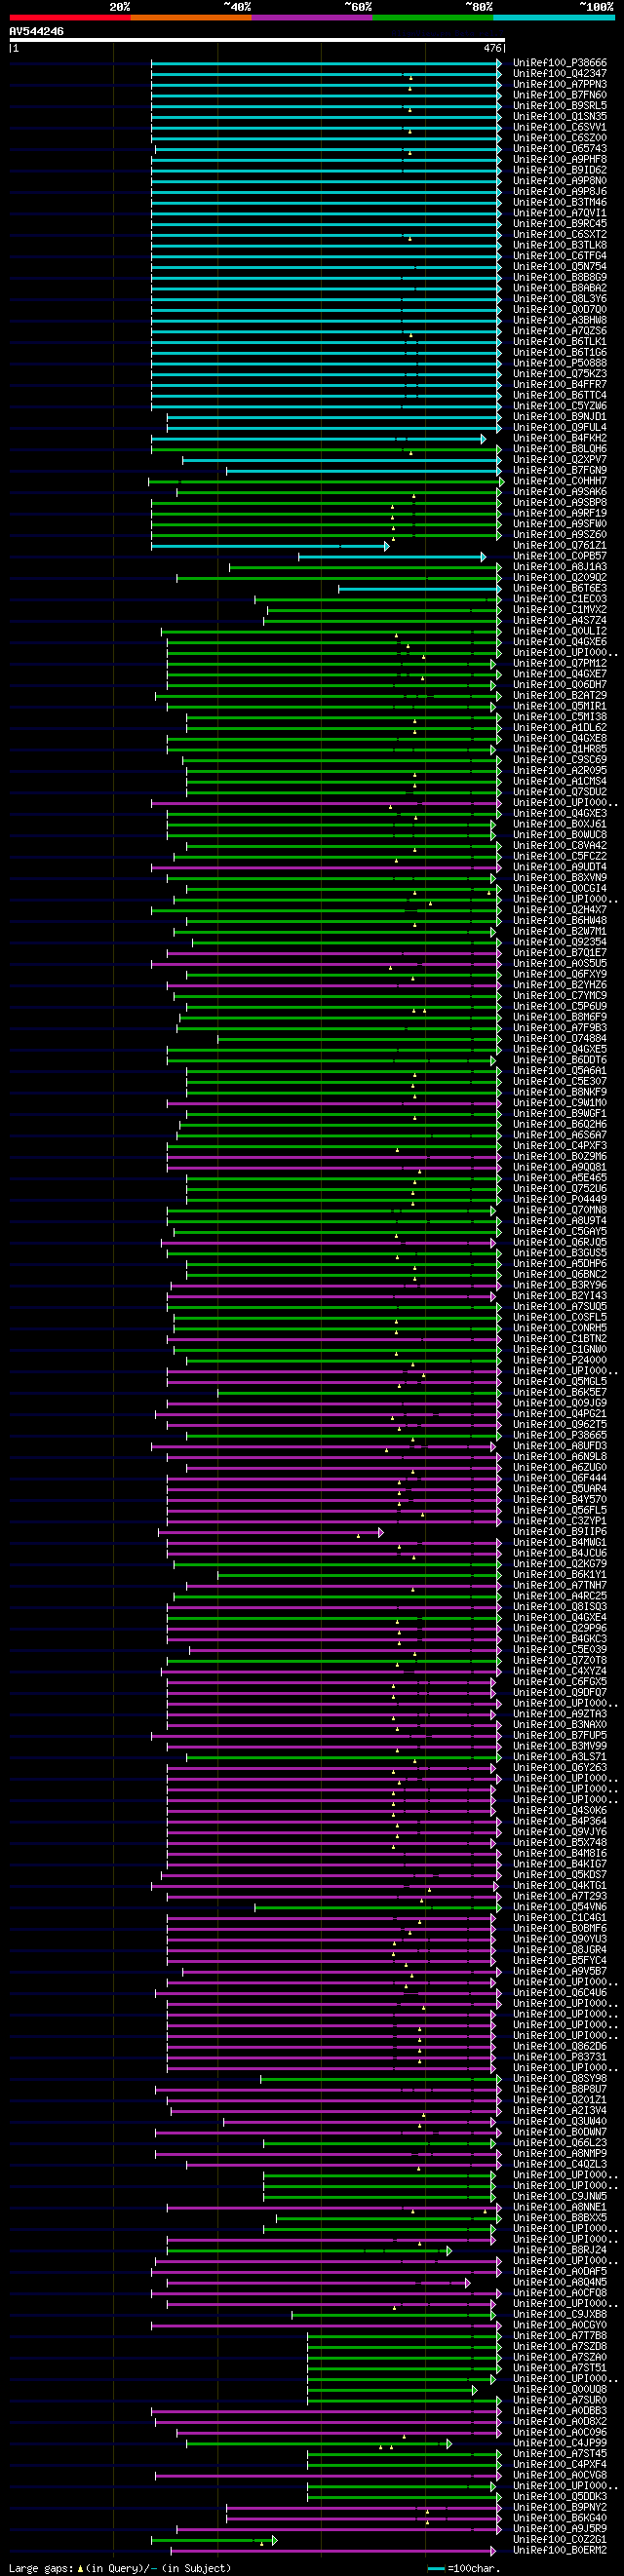Screen dimensions: 624x2576
Task: Select the UniRef100_B9ID62 label
Action: coord(560,170)
